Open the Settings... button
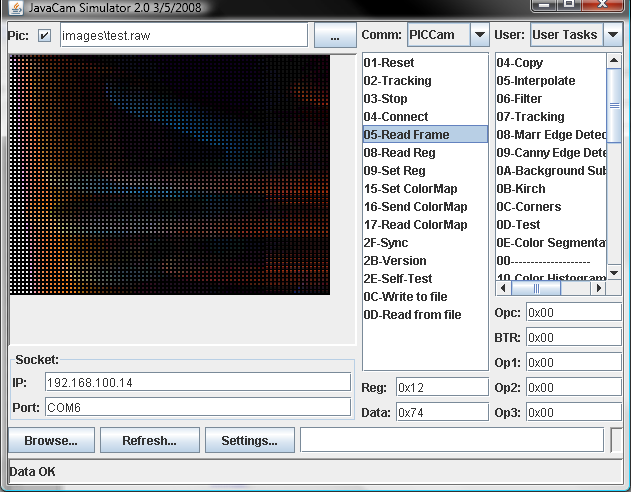The height and width of the screenshot is (492, 631). tap(249, 440)
